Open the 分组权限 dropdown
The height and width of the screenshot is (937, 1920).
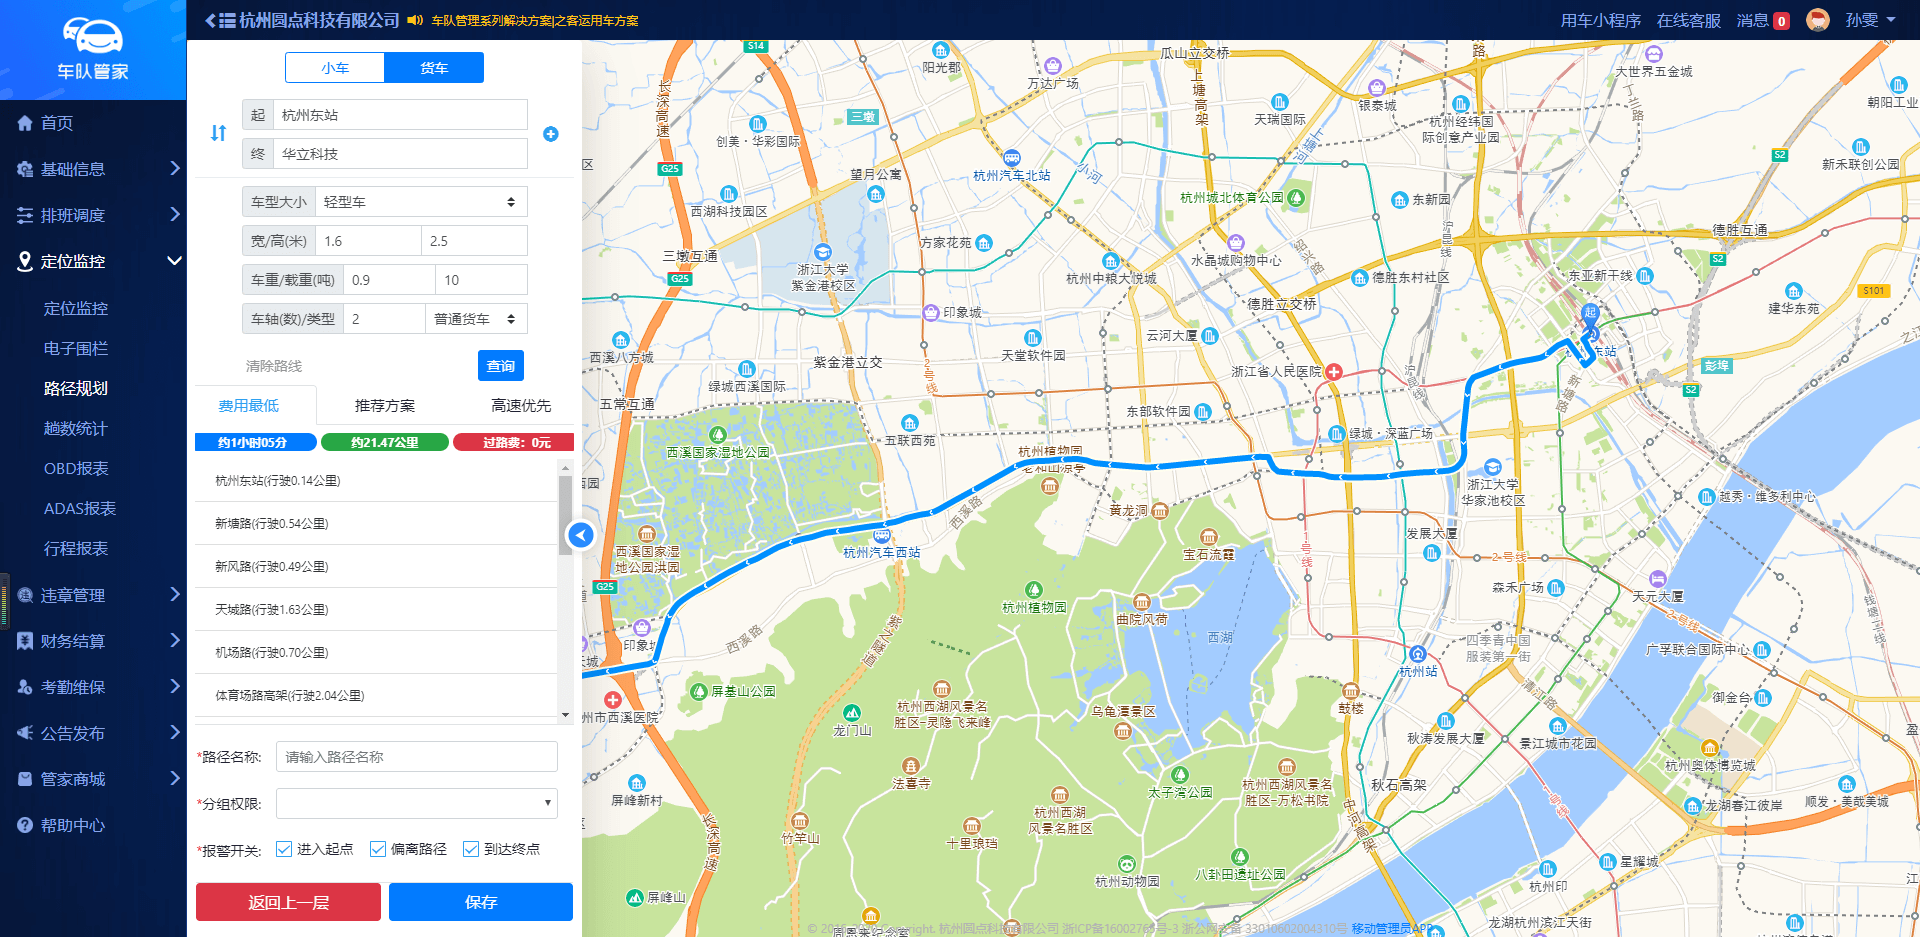pos(416,803)
